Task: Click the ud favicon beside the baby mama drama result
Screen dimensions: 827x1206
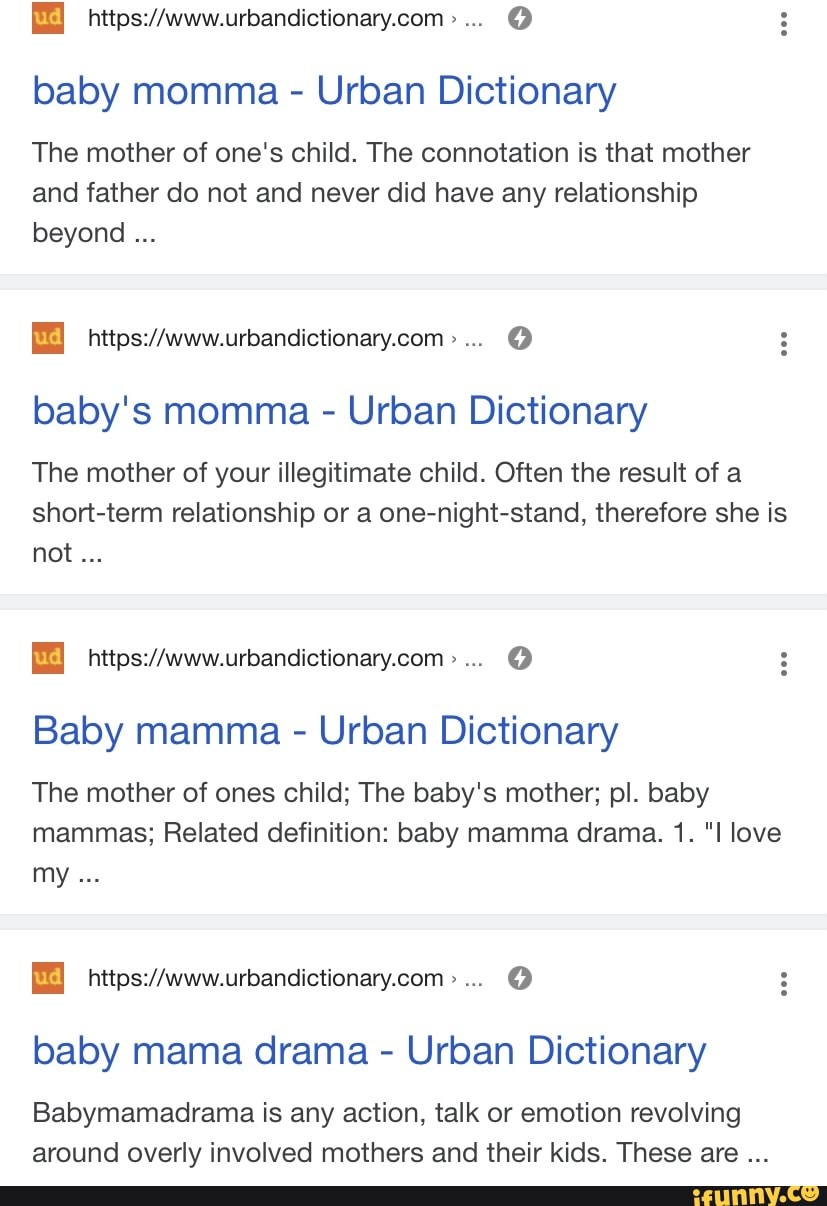Action: (x=48, y=978)
